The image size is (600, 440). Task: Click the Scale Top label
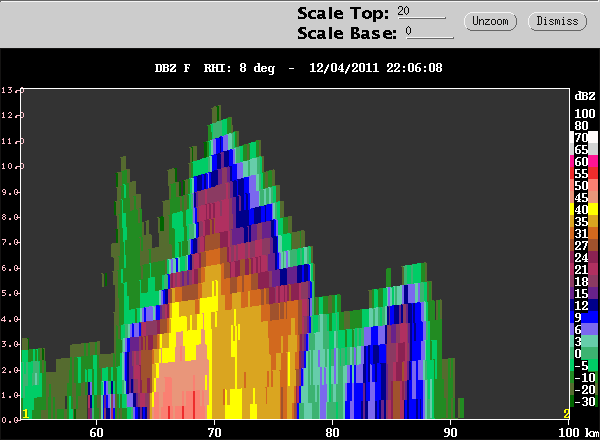(343, 13)
